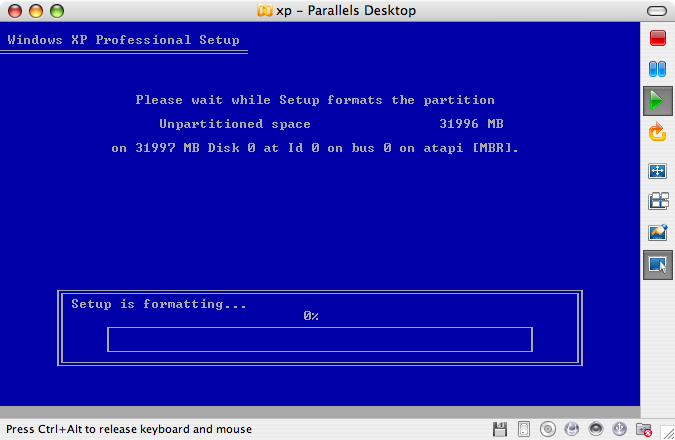
Task: Switch to full screen mode icon
Action: (657, 171)
